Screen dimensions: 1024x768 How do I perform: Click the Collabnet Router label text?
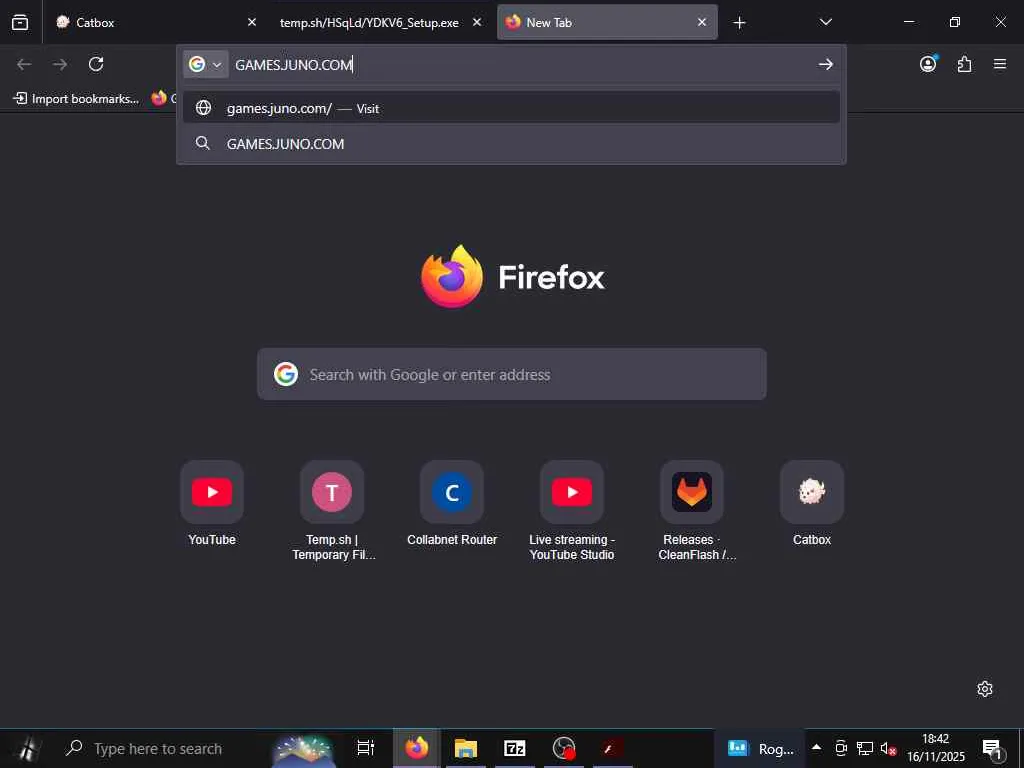[452, 539]
